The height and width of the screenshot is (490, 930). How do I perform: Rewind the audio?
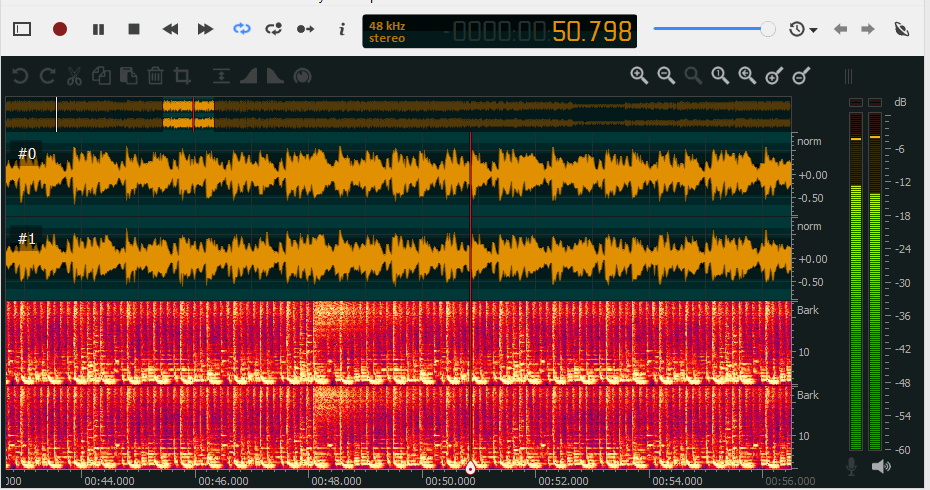(x=170, y=29)
